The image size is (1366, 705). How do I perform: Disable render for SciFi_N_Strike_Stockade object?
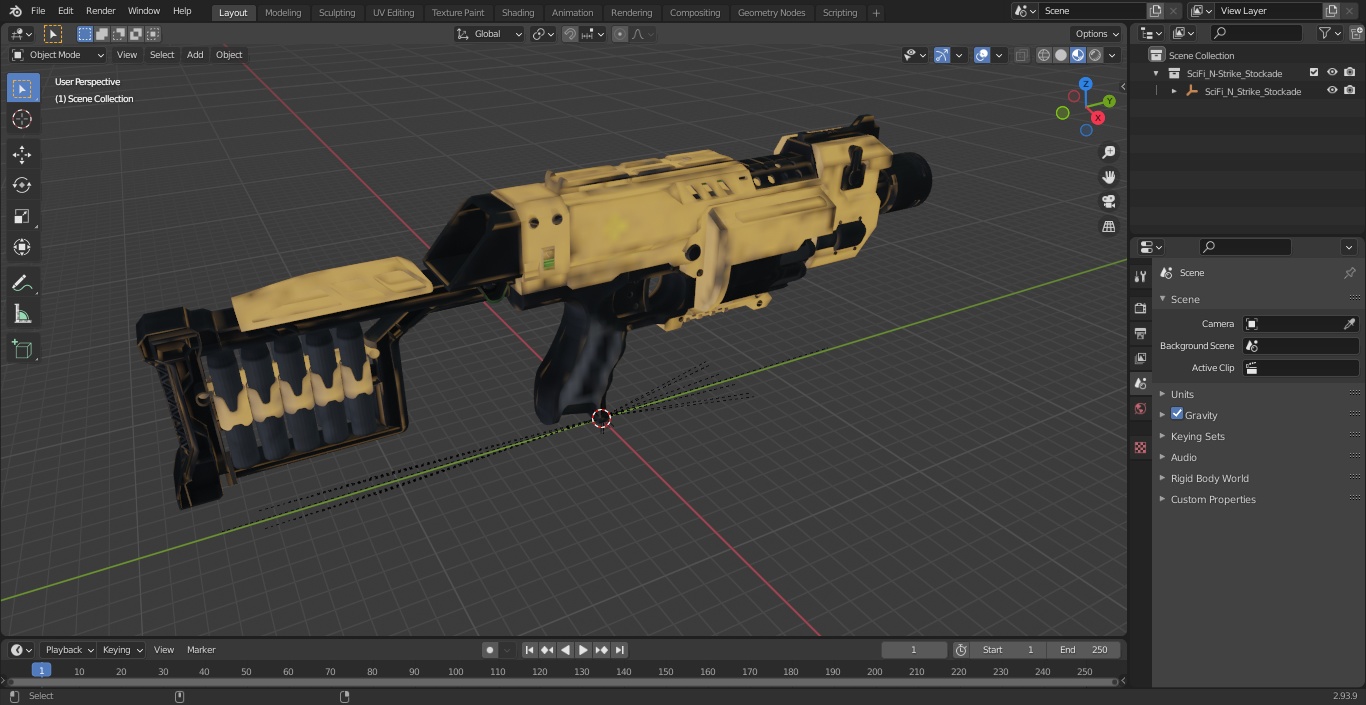tap(1350, 91)
